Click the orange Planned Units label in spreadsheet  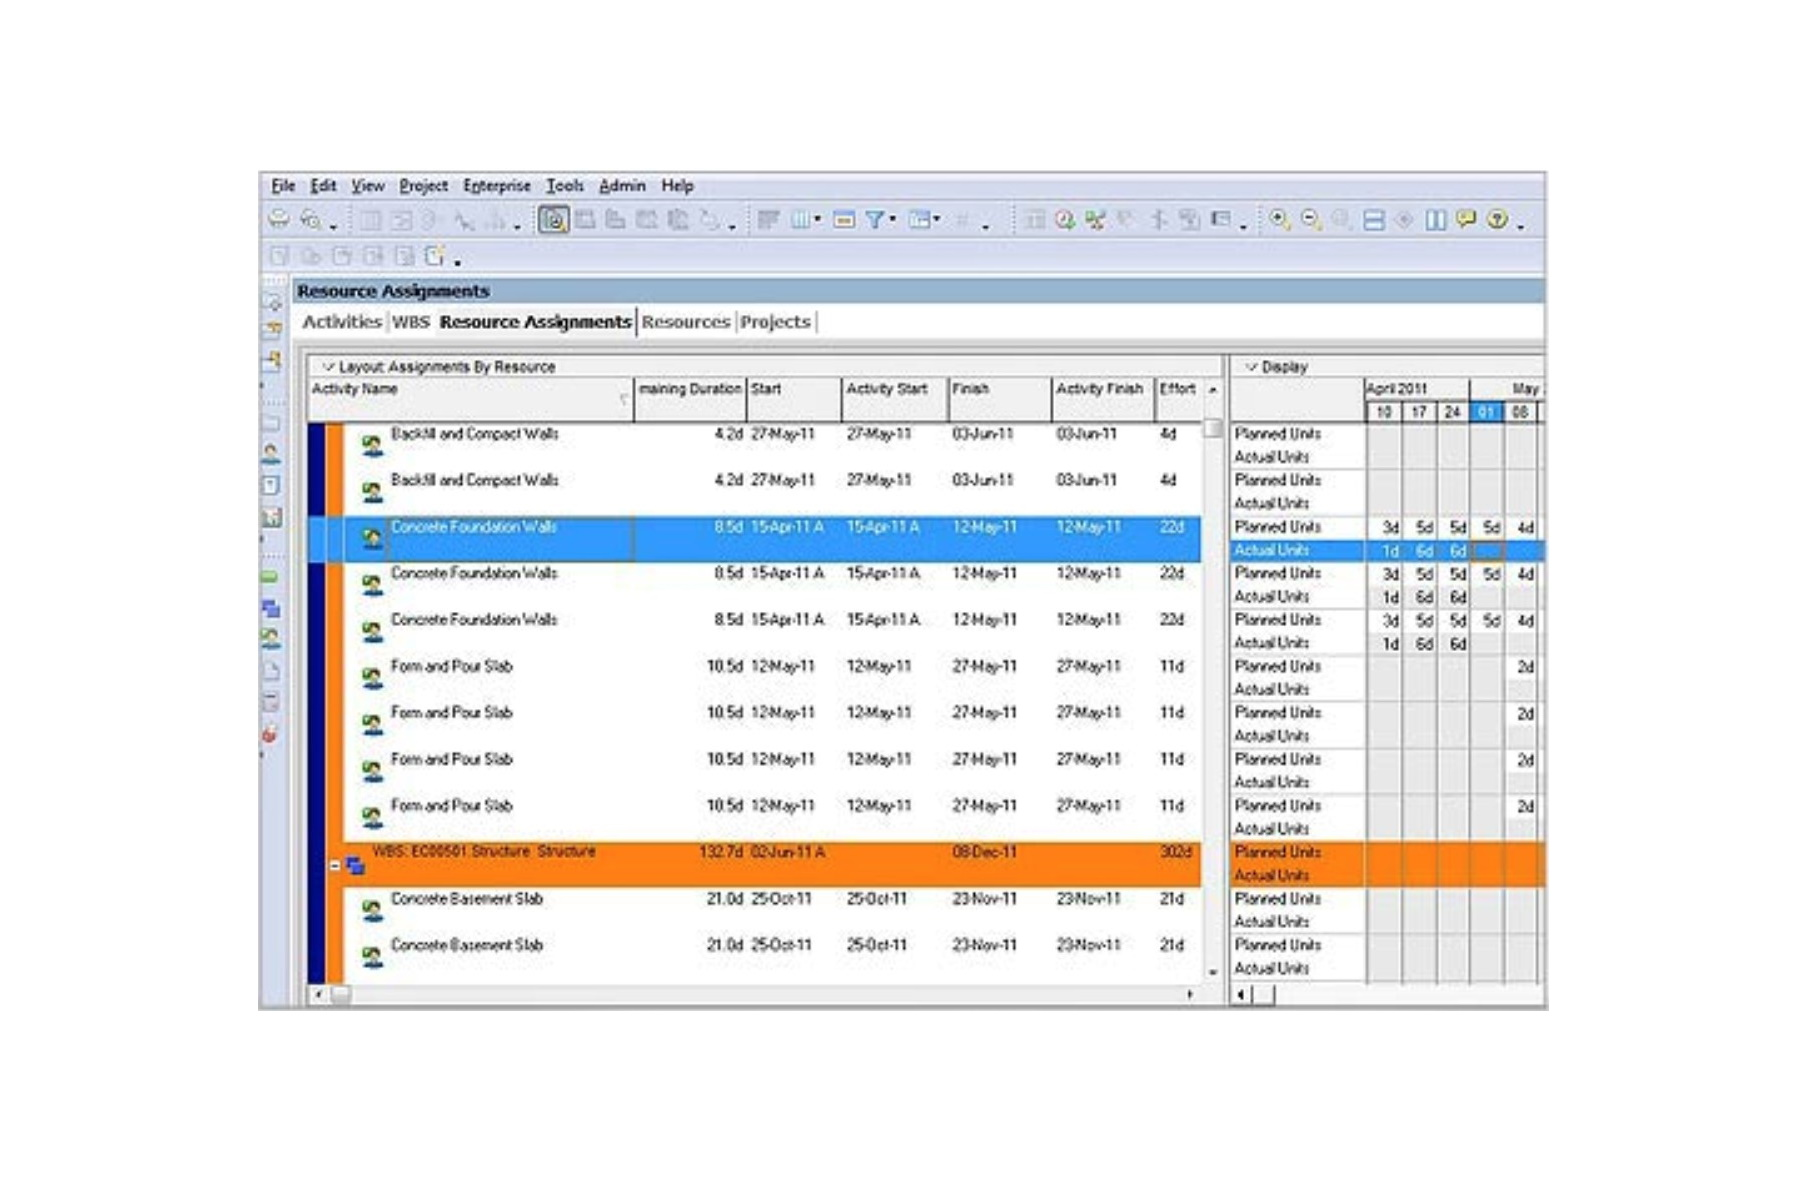[x=1277, y=852]
